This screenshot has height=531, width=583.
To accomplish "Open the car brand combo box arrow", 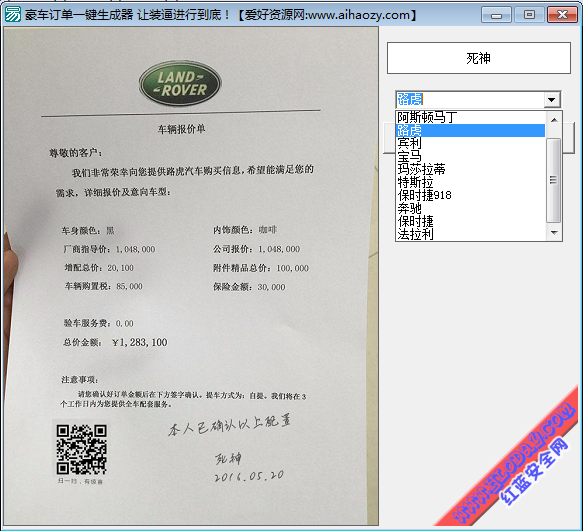I will tap(551, 100).
